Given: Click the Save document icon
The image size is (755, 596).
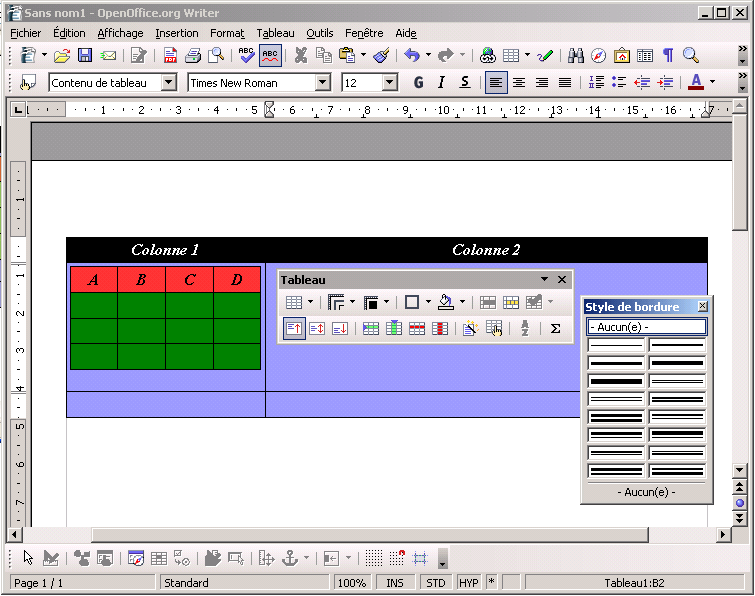Looking at the screenshot, I should (85, 55).
